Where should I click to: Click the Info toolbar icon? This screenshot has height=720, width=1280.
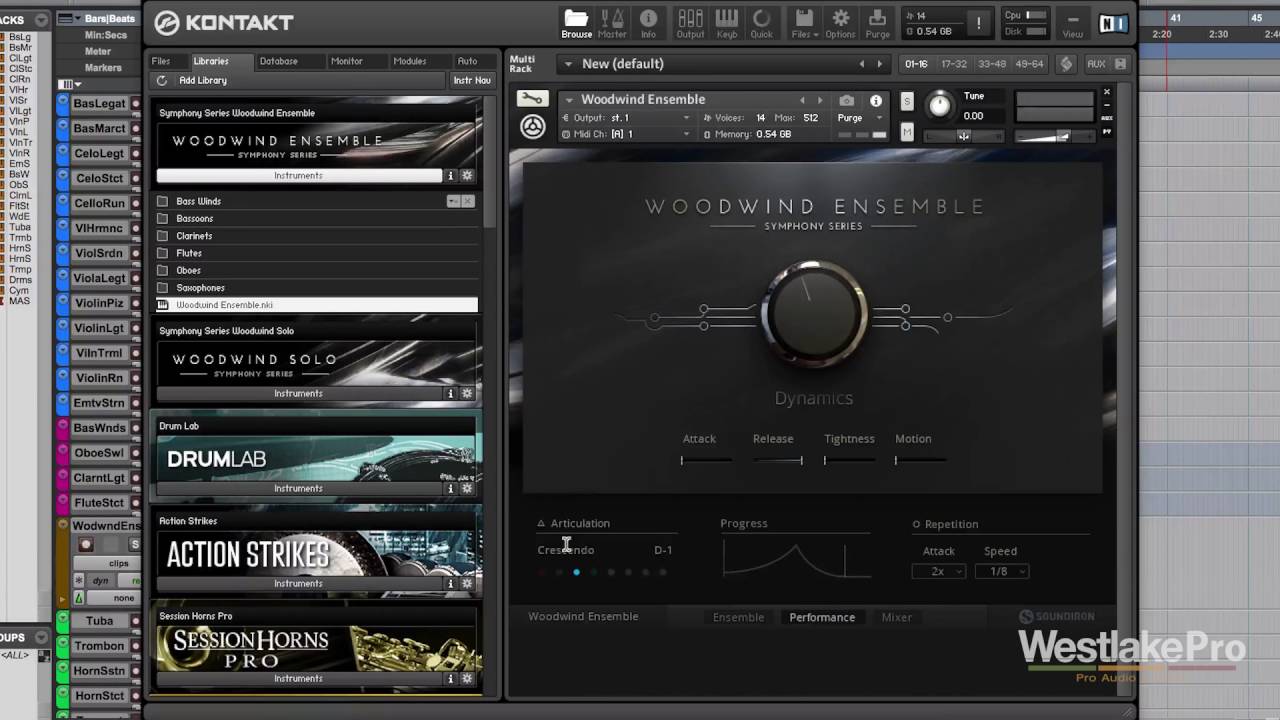648,24
